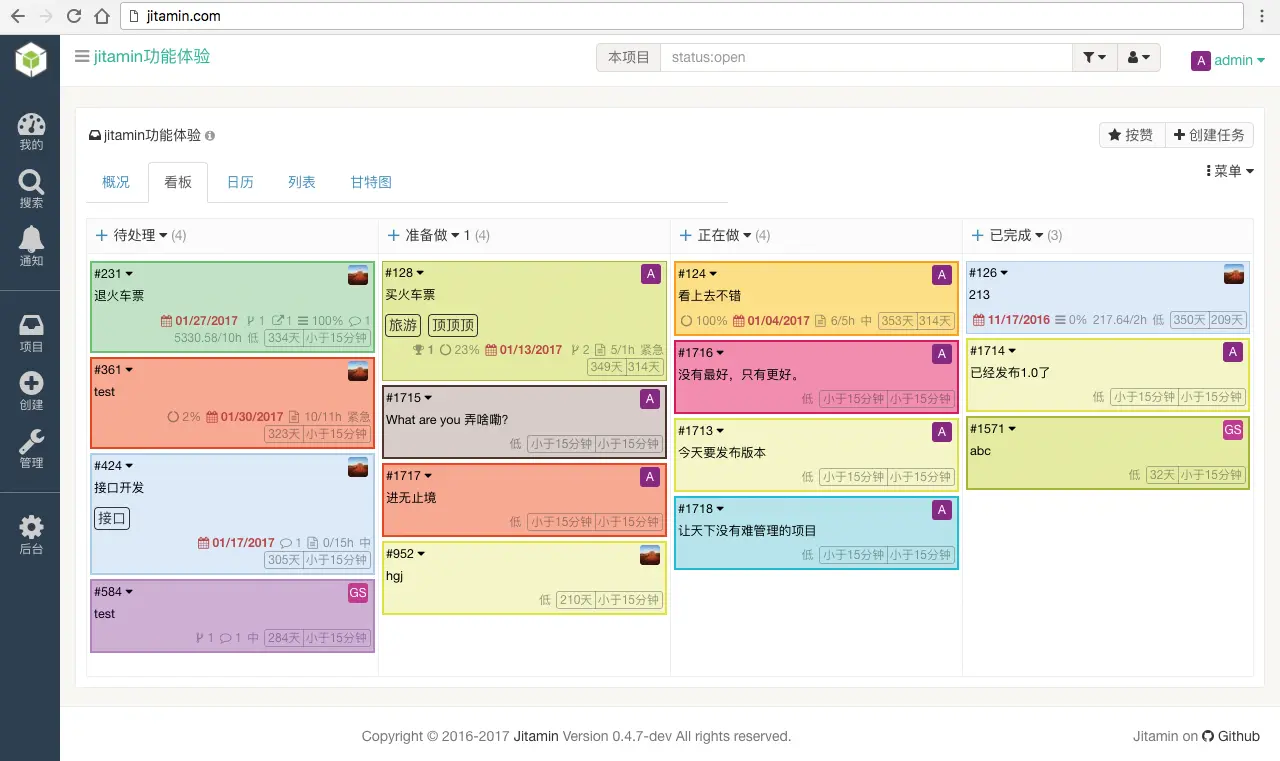The height and width of the screenshot is (761, 1280).
Task: Click the avatar photo on task #231
Action: click(x=358, y=275)
